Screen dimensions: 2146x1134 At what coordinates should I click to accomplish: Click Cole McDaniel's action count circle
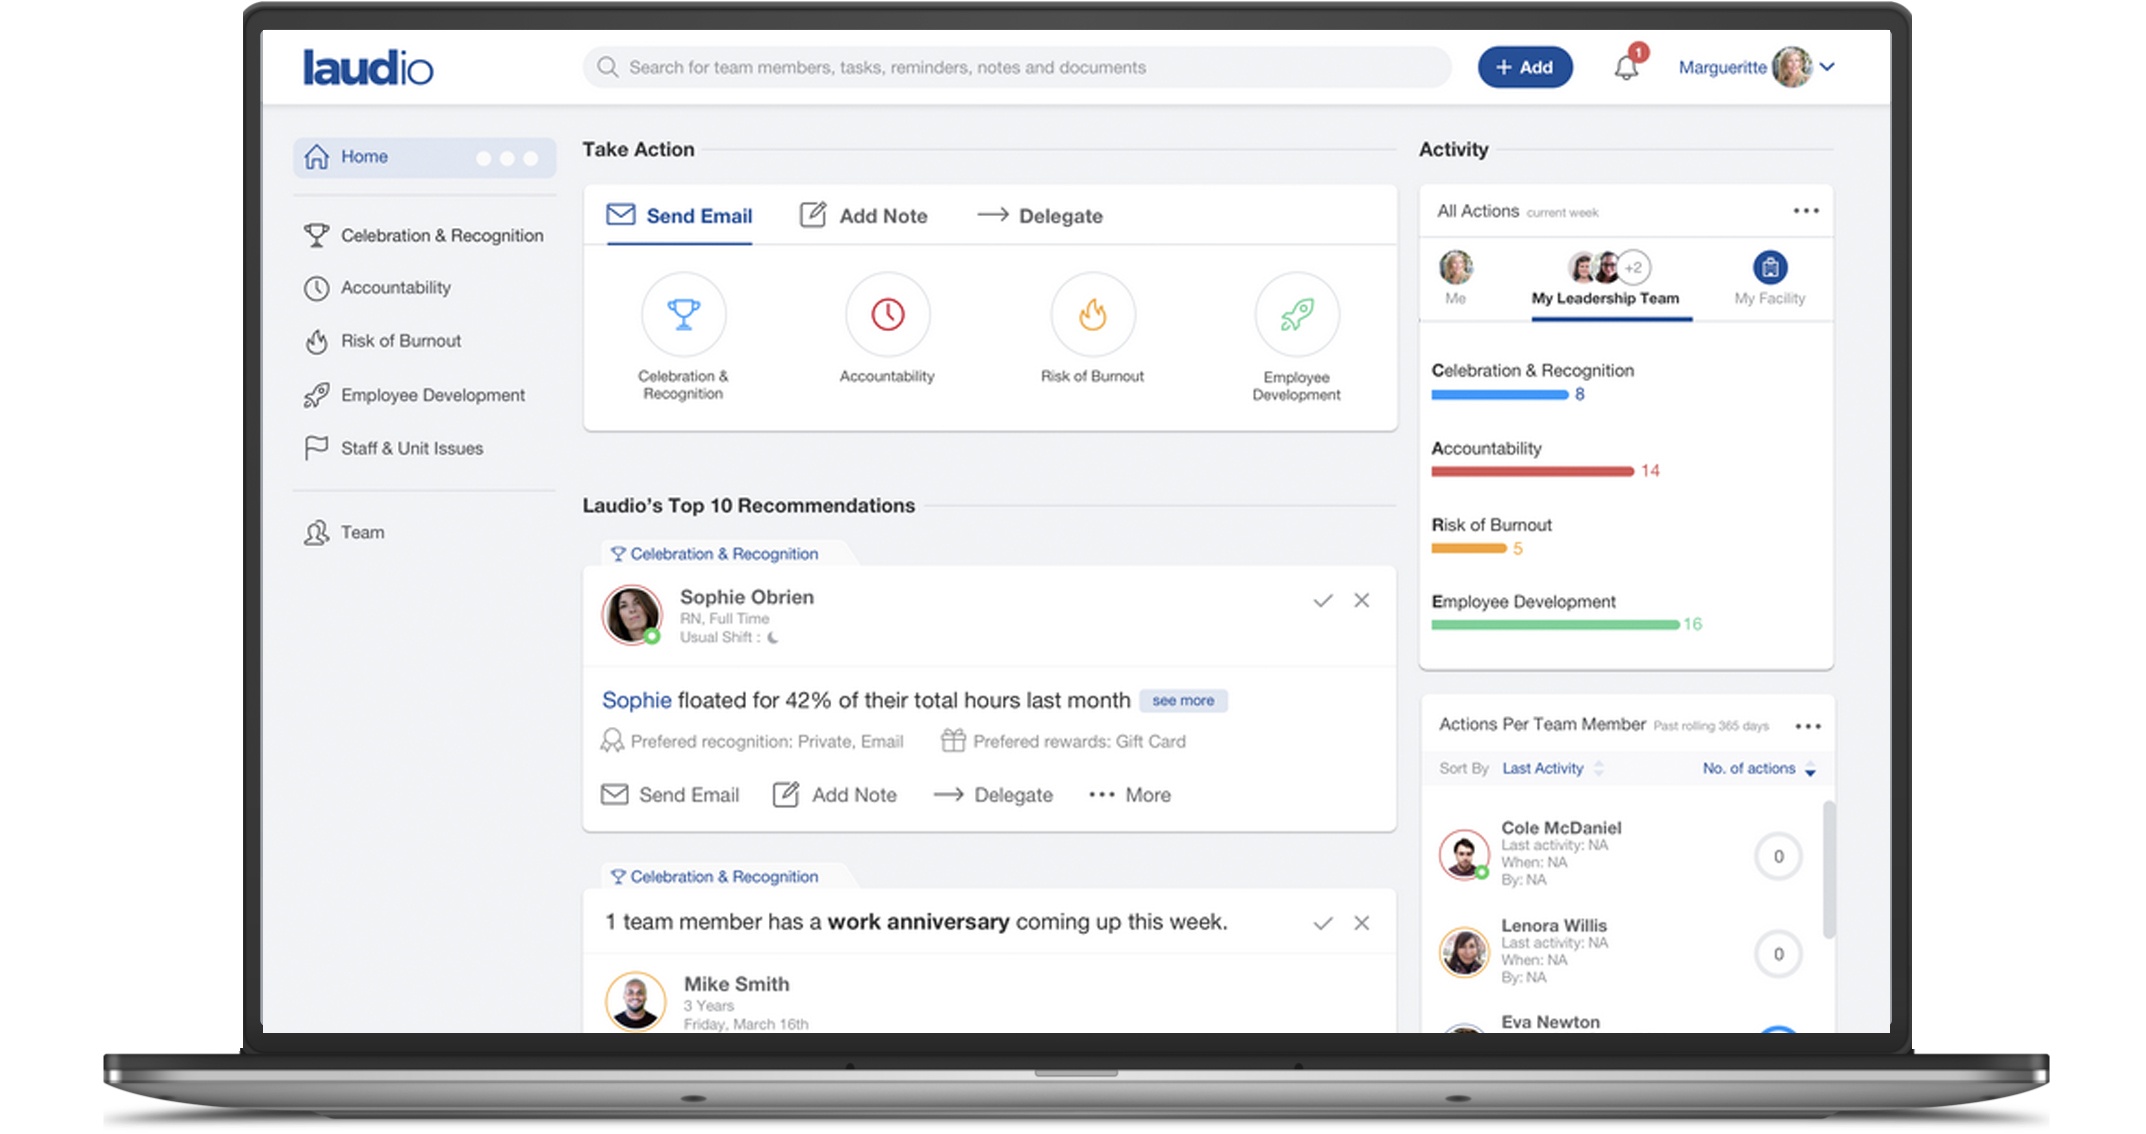pos(1778,856)
